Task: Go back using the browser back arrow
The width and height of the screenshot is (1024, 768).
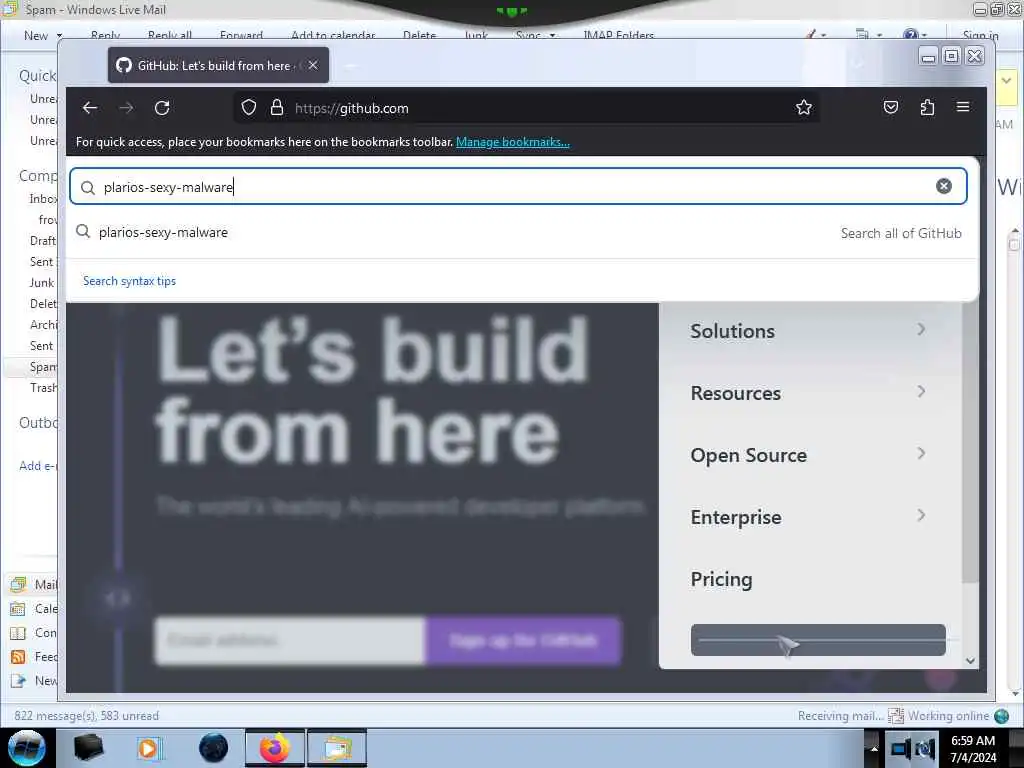Action: 89,108
